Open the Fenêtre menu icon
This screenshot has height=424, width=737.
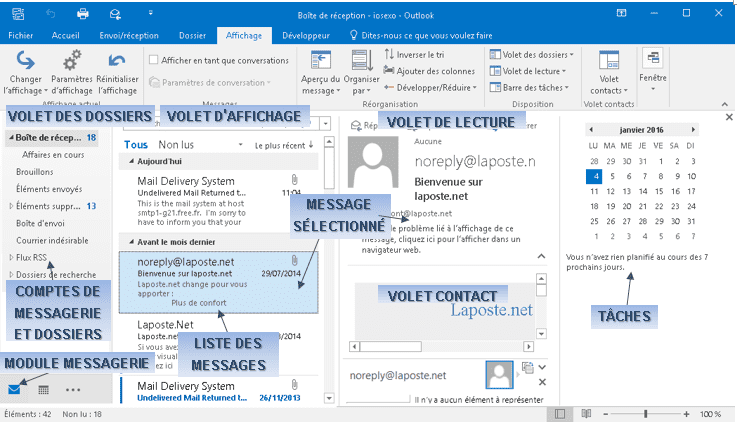point(653,58)
